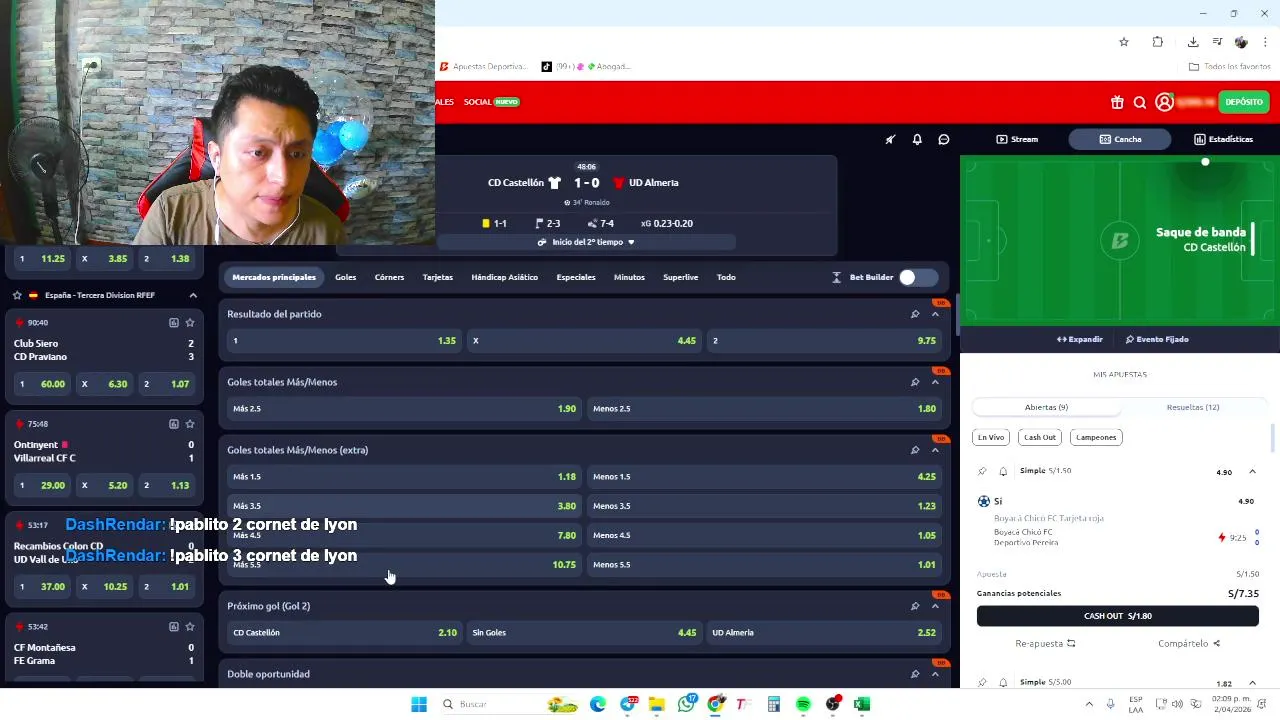
Task: Filter bets by Cash Out chip
Action: tap(1040, 437)
